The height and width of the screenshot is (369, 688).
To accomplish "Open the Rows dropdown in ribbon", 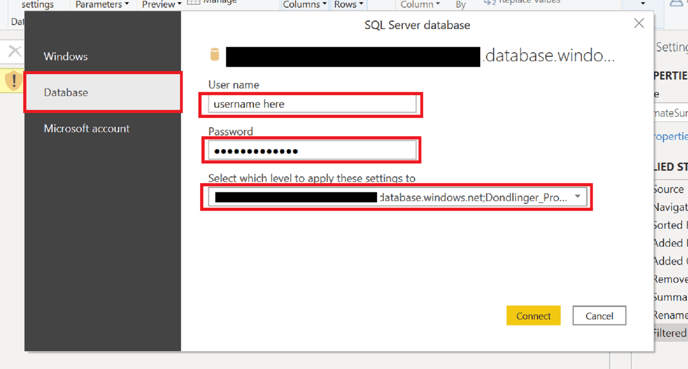I will tap(348, 5).
